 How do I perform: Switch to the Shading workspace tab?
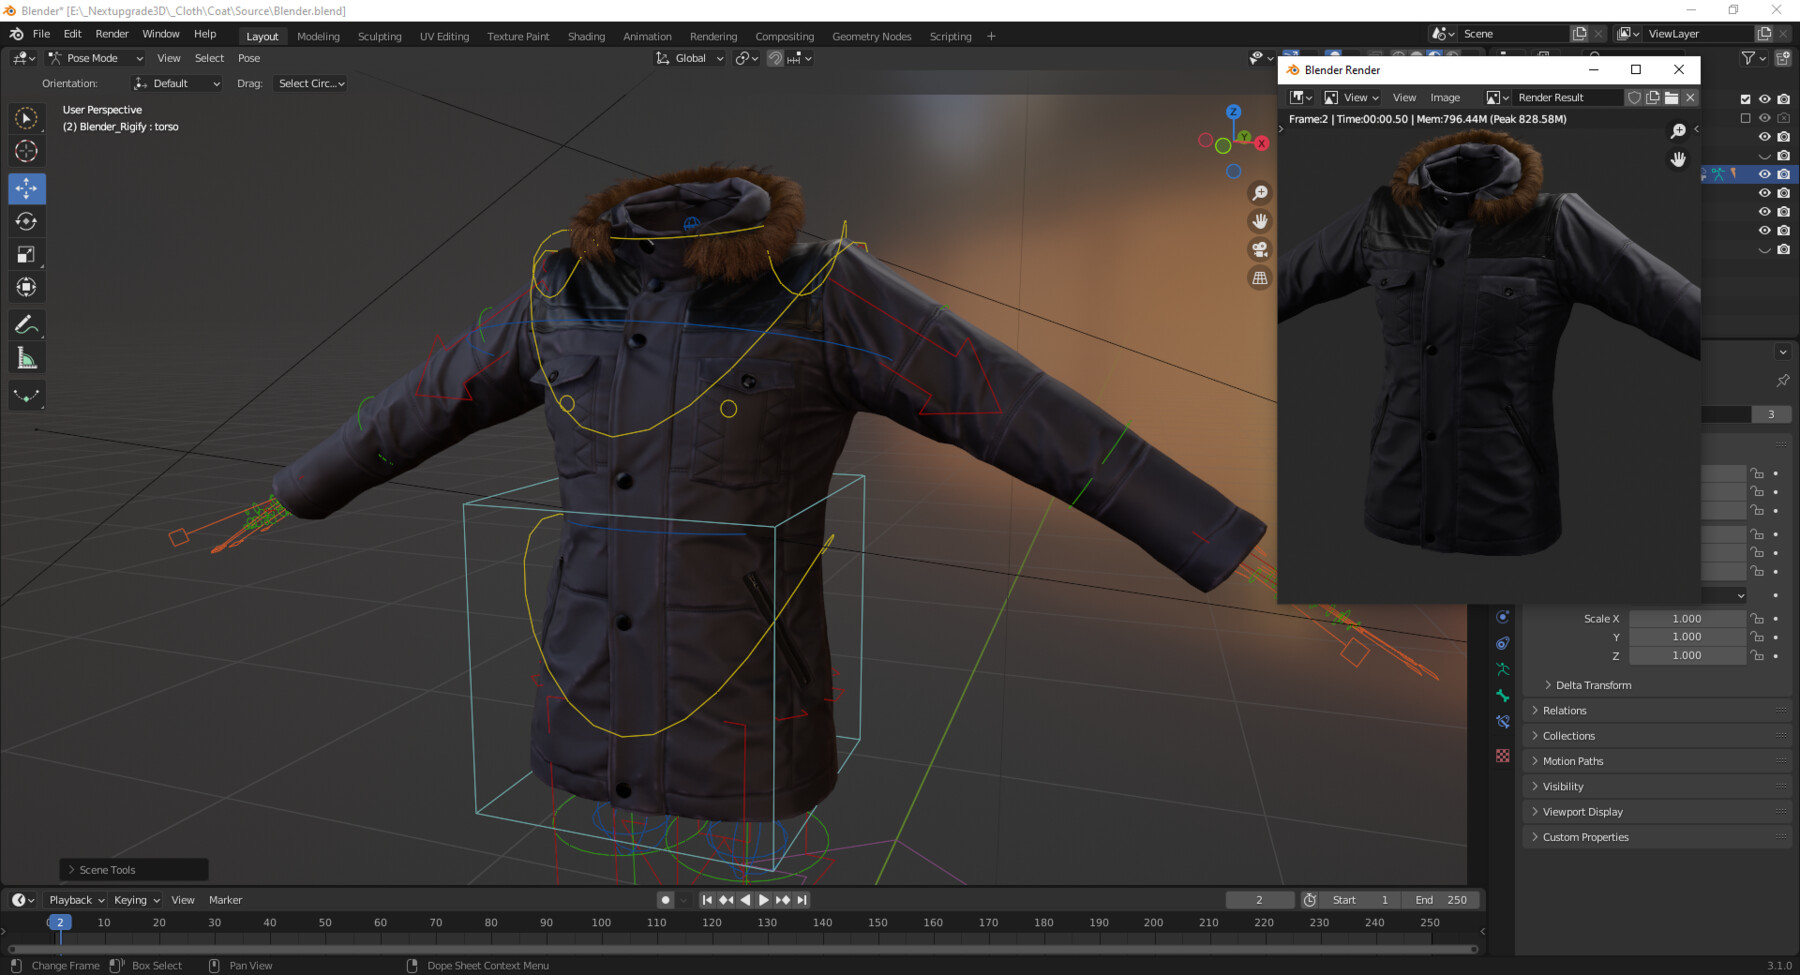pos(586,36)
